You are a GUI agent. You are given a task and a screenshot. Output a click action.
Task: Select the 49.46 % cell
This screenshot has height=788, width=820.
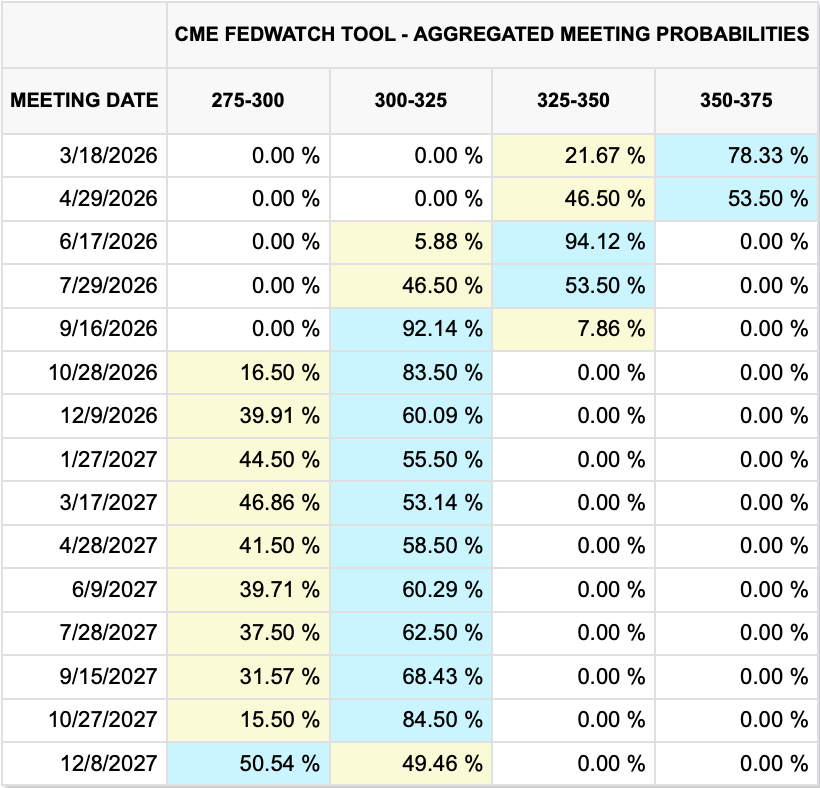pyautogui.click(x=410, y=764)
